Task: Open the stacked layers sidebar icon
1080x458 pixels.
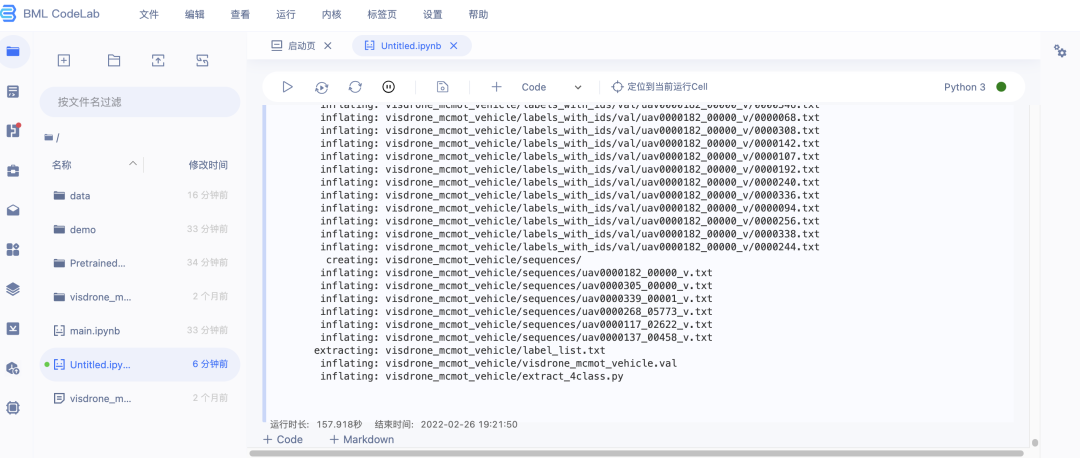Action: 13,289
